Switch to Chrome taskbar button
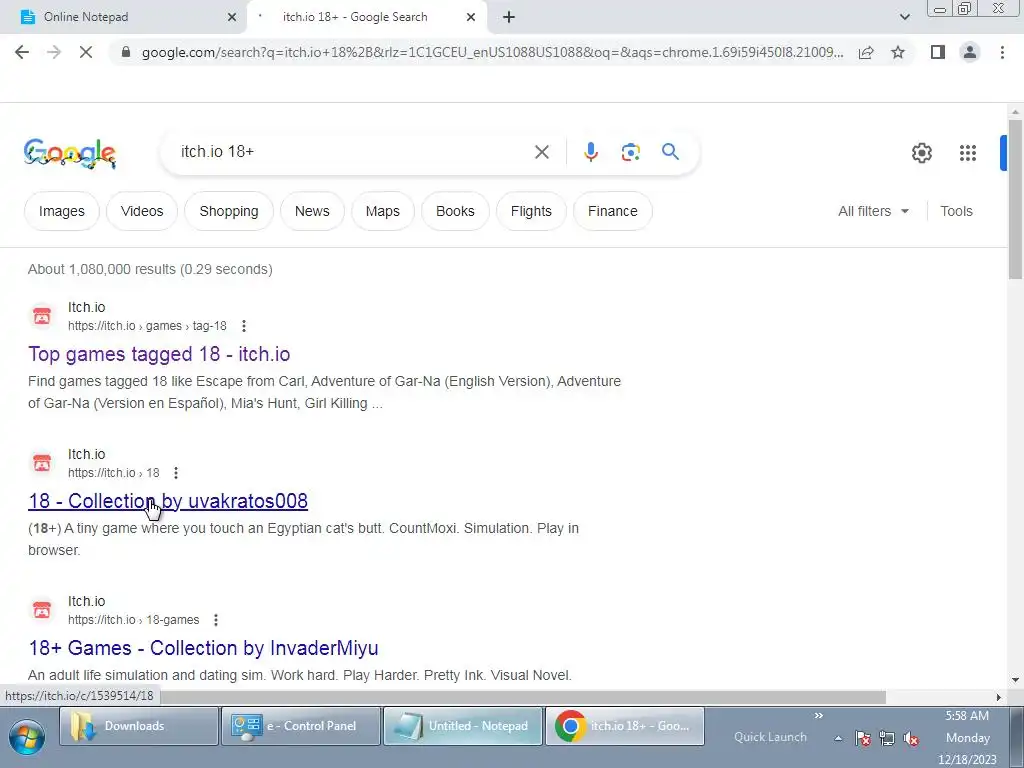This screenshot has height=768, width=1024. tap(624, 726)
